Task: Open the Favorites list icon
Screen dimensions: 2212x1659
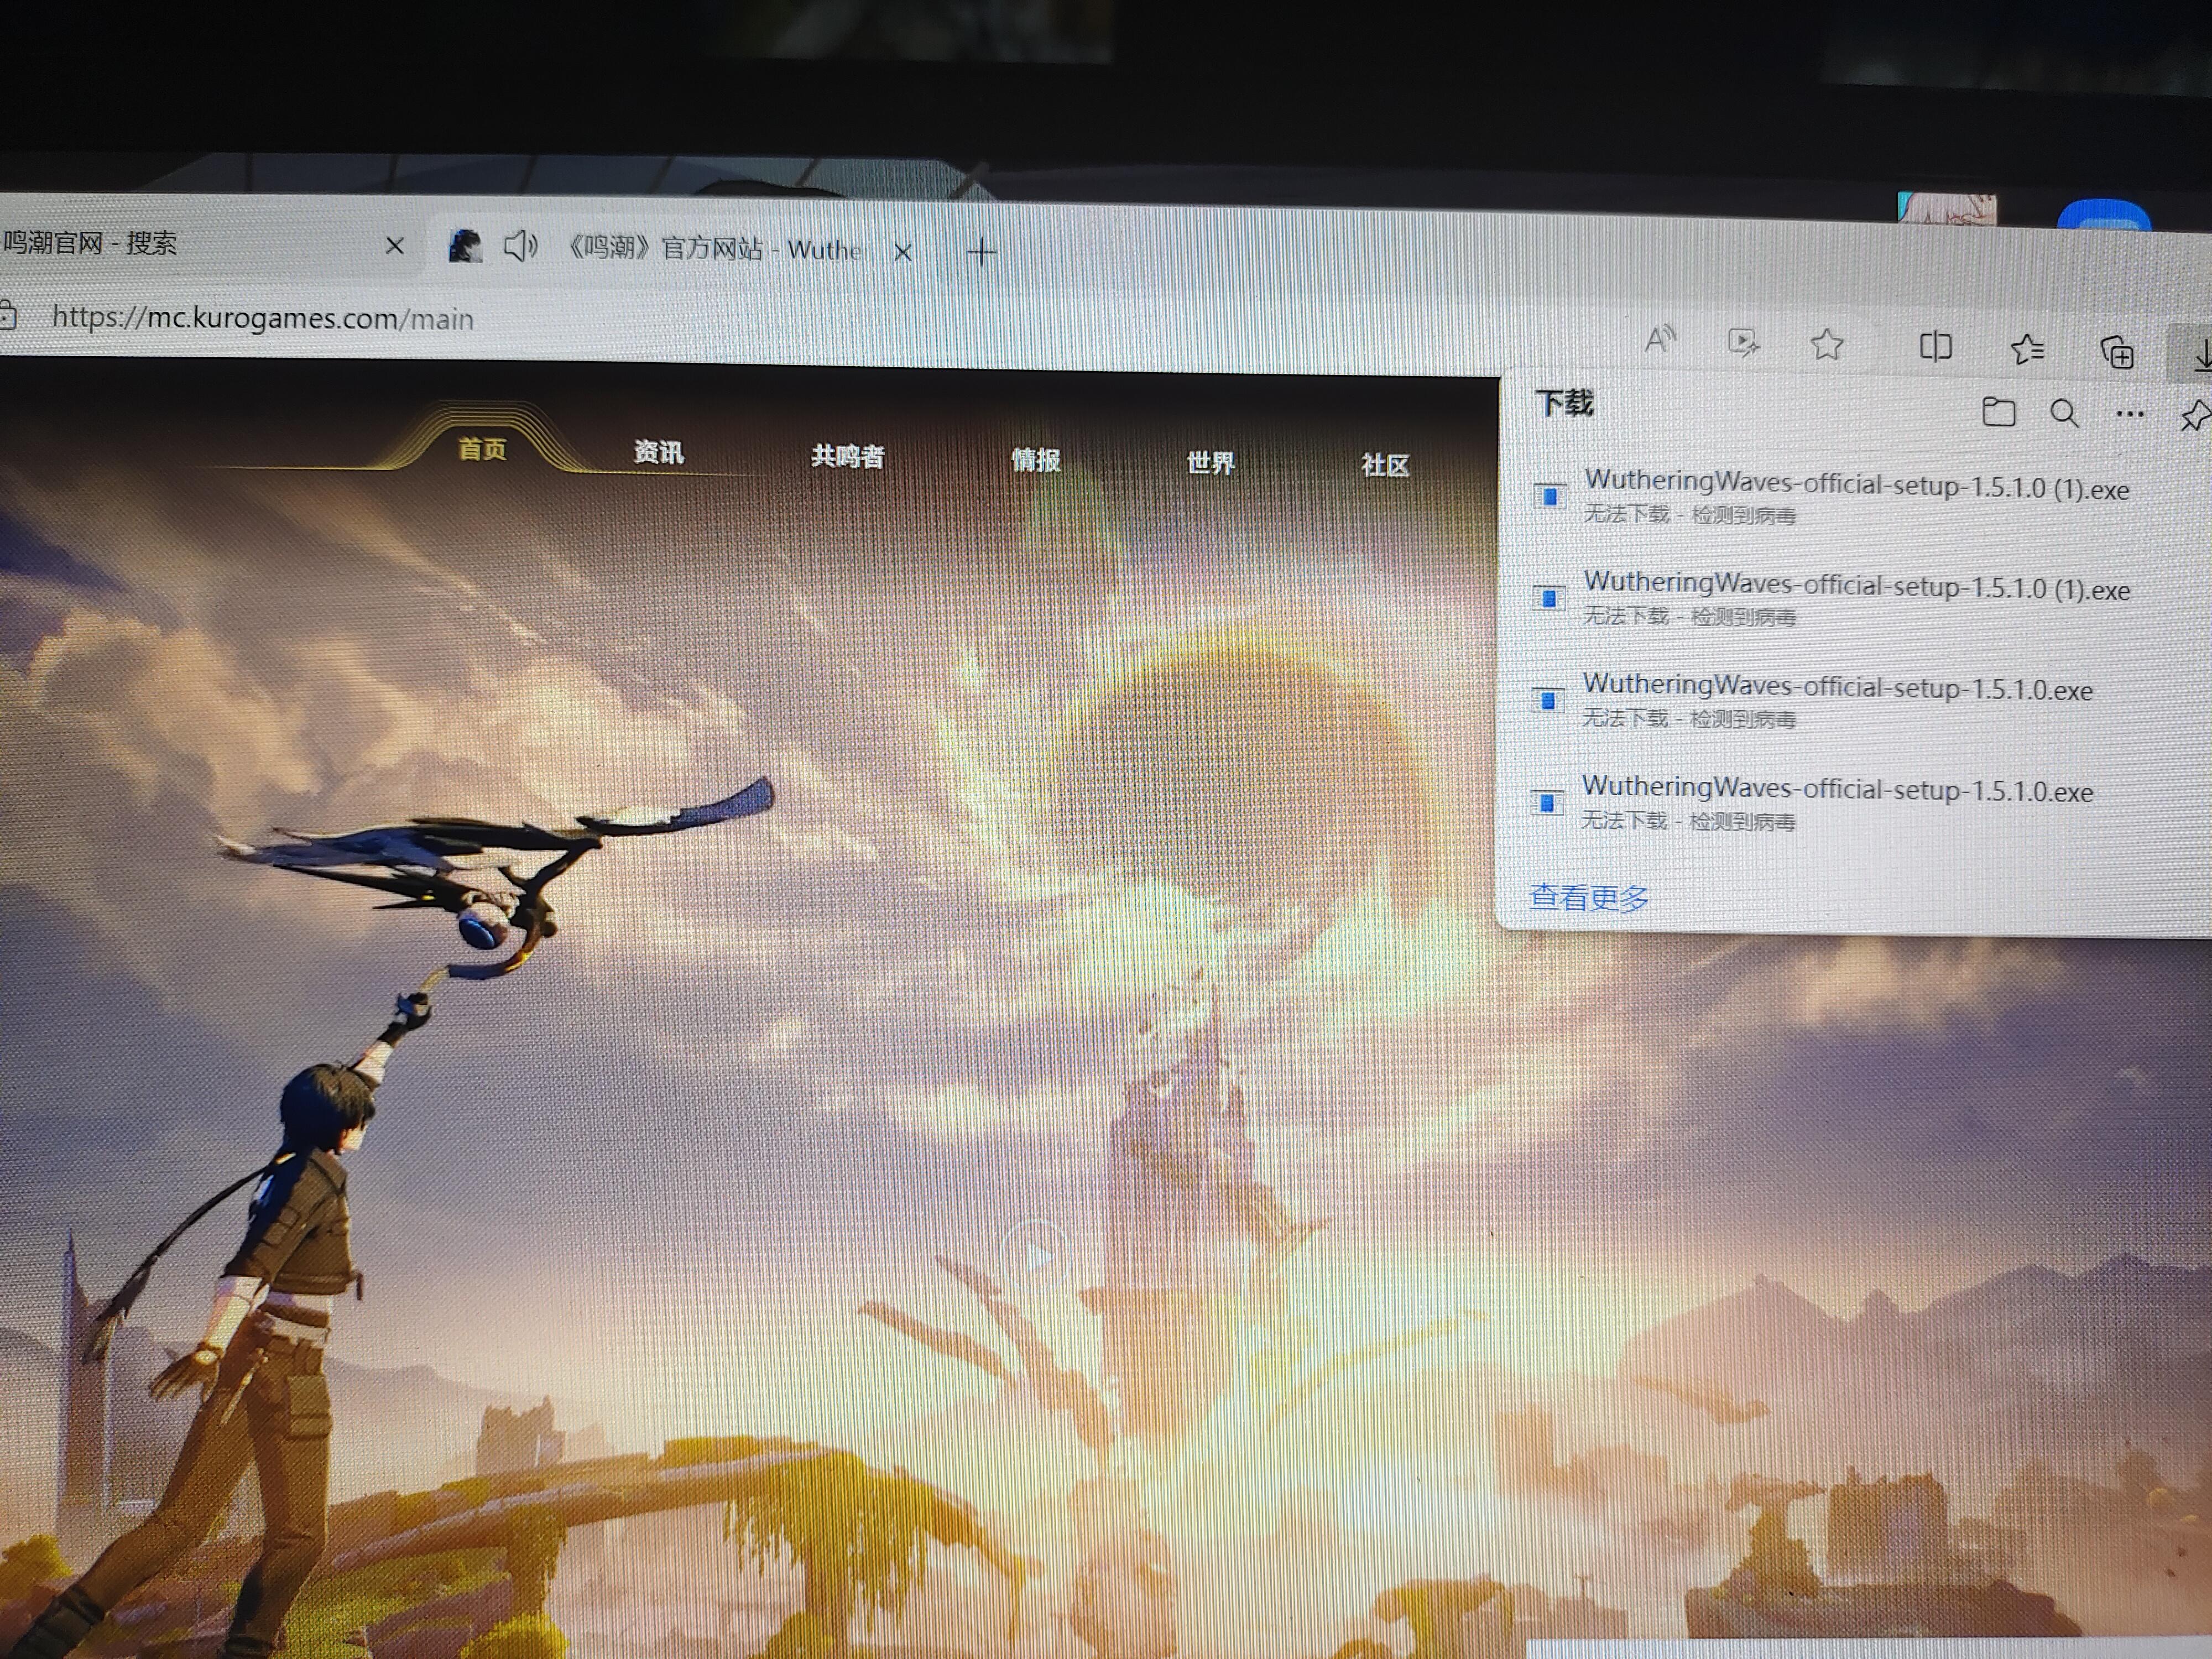Action: pos(2027,349)
